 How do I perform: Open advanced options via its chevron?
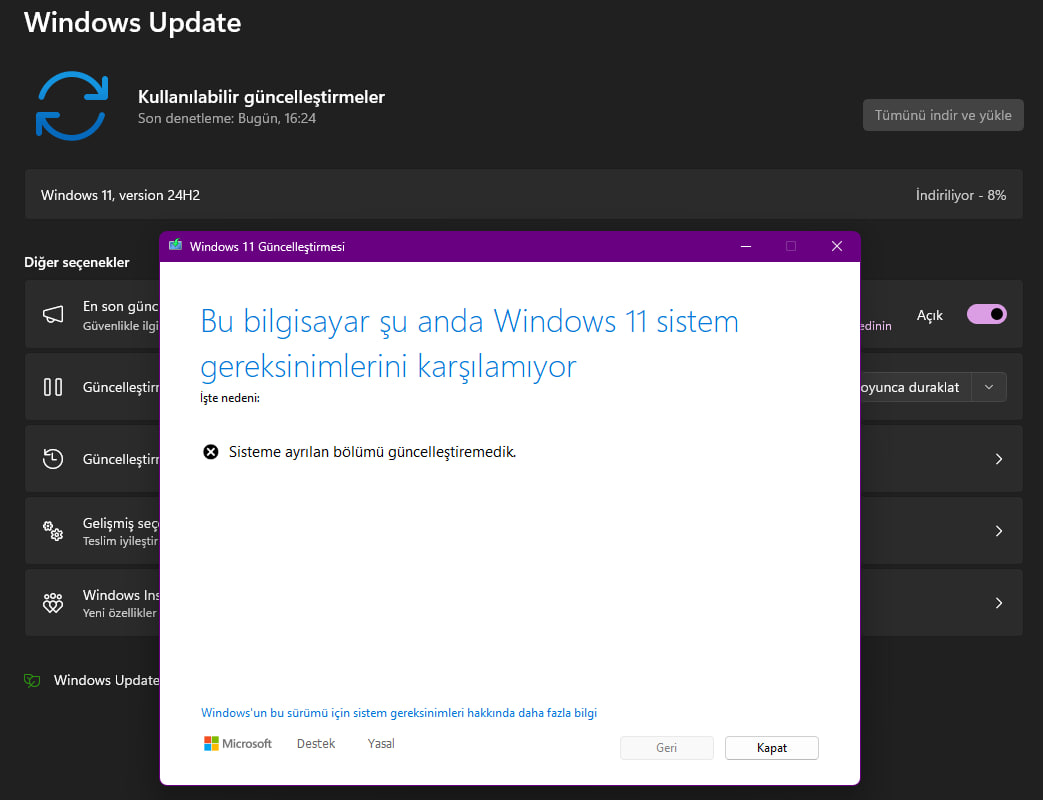point(998,531)
